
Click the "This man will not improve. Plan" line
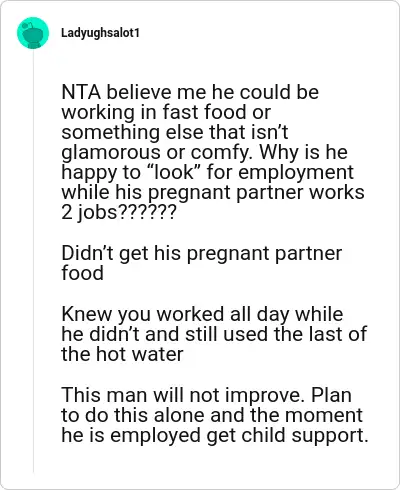[x=206, y=395]
